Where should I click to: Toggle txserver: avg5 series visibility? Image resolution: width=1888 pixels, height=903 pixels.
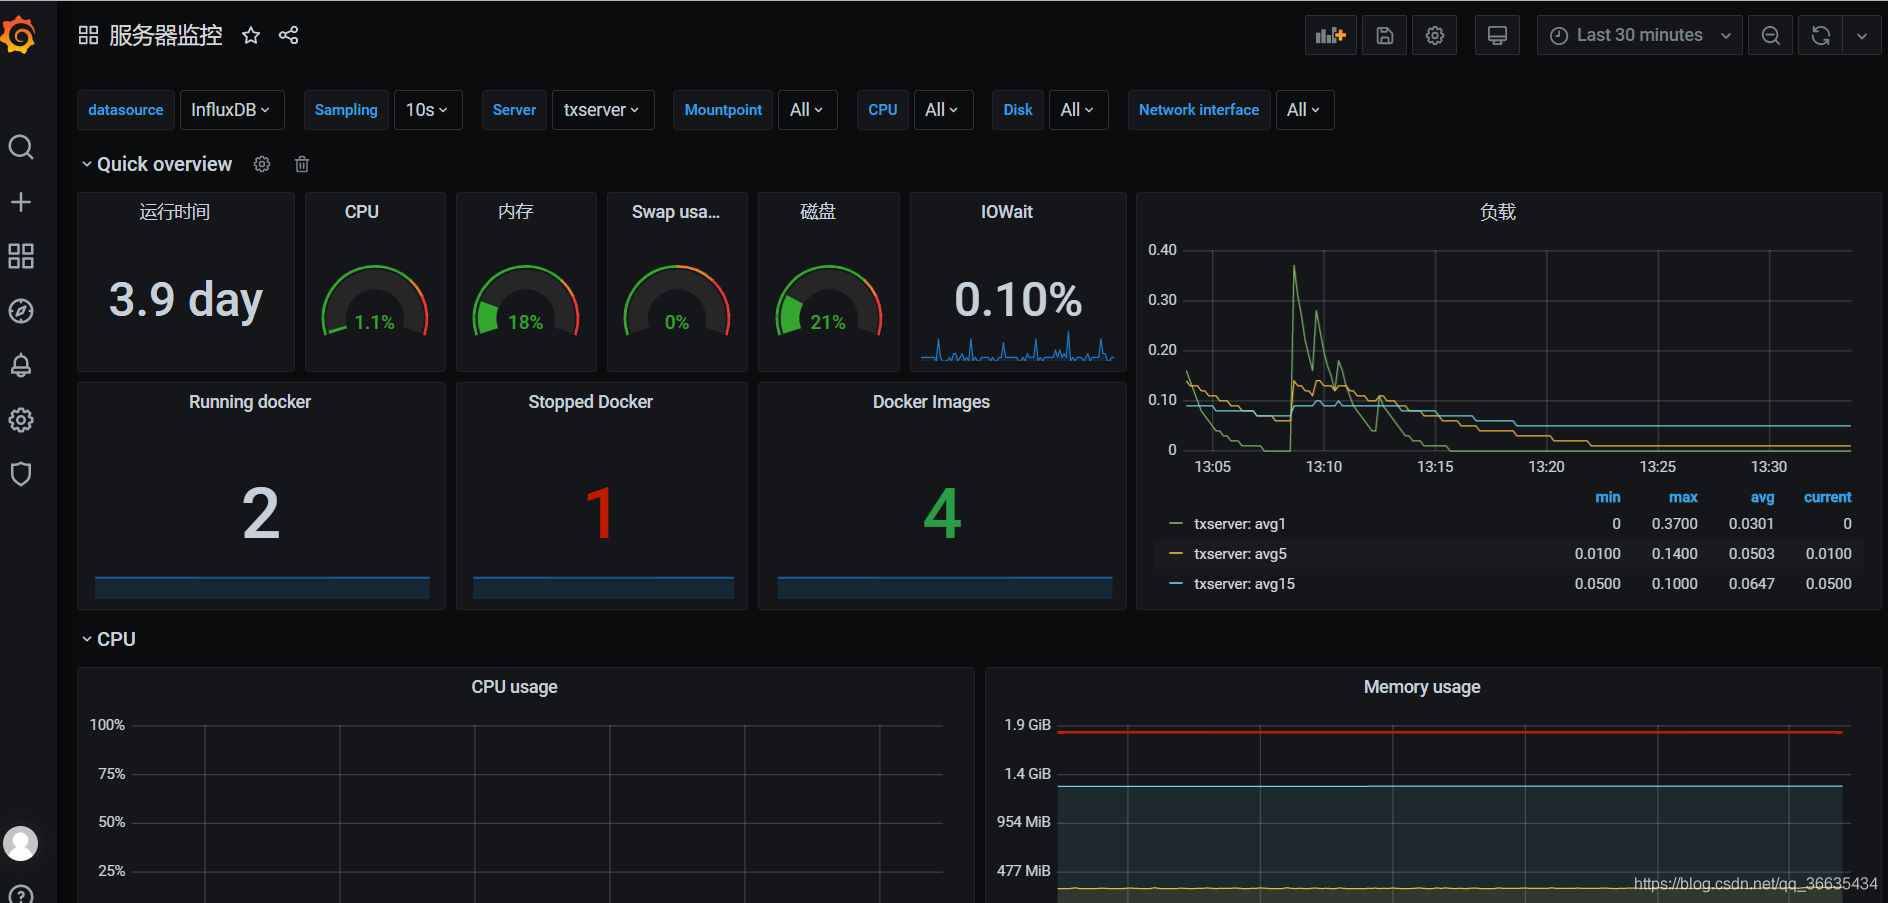(1241, 553)
